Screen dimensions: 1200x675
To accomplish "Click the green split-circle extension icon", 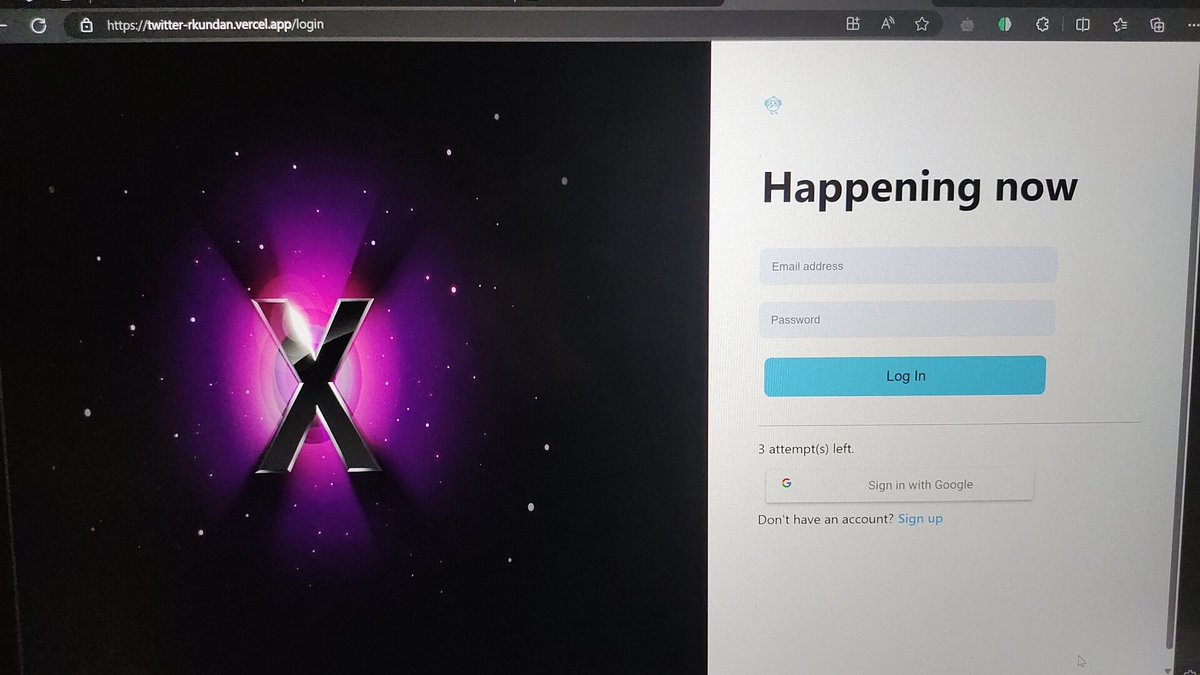I will click(x=1004, y=24).
